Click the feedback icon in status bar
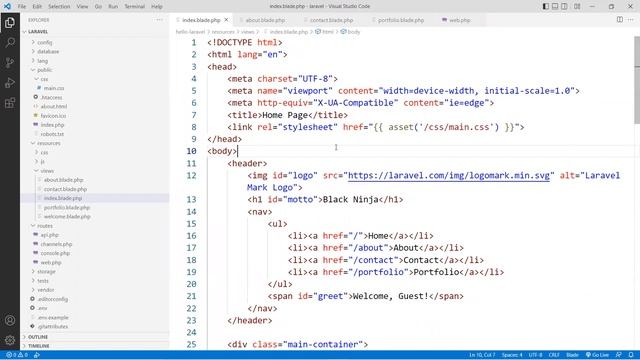This screenshot has width=640, height=360. pos(619,355)
